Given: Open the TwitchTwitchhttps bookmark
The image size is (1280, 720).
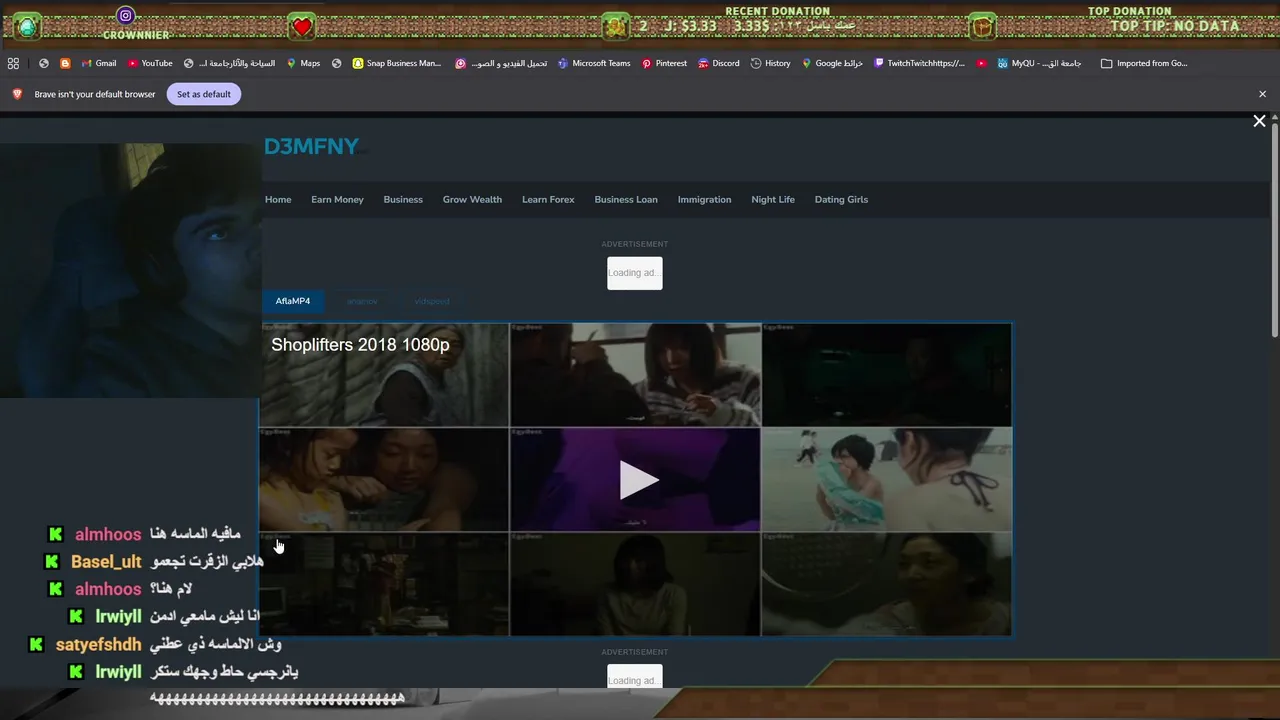Looking at the screenshot, I should (x=919, y=63).
